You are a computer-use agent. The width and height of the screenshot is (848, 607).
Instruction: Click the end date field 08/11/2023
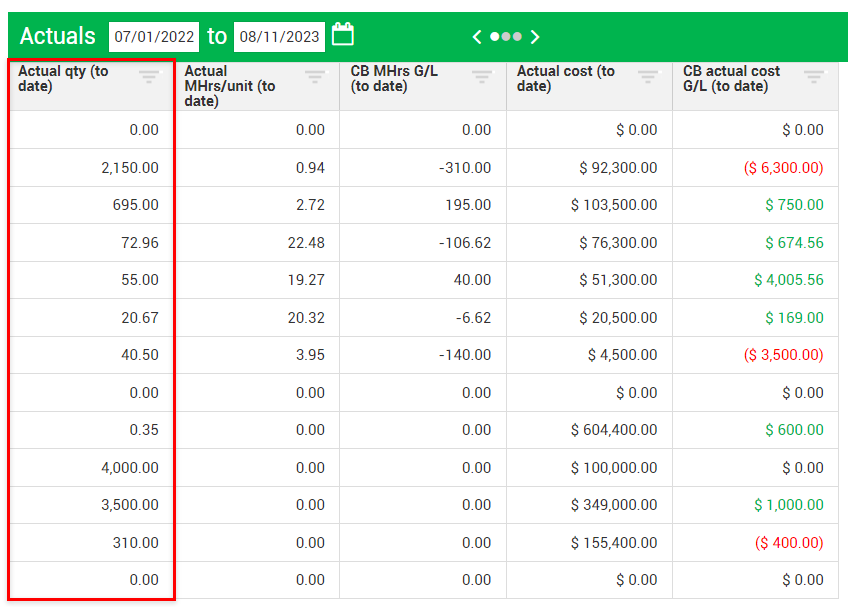(279, 37)
